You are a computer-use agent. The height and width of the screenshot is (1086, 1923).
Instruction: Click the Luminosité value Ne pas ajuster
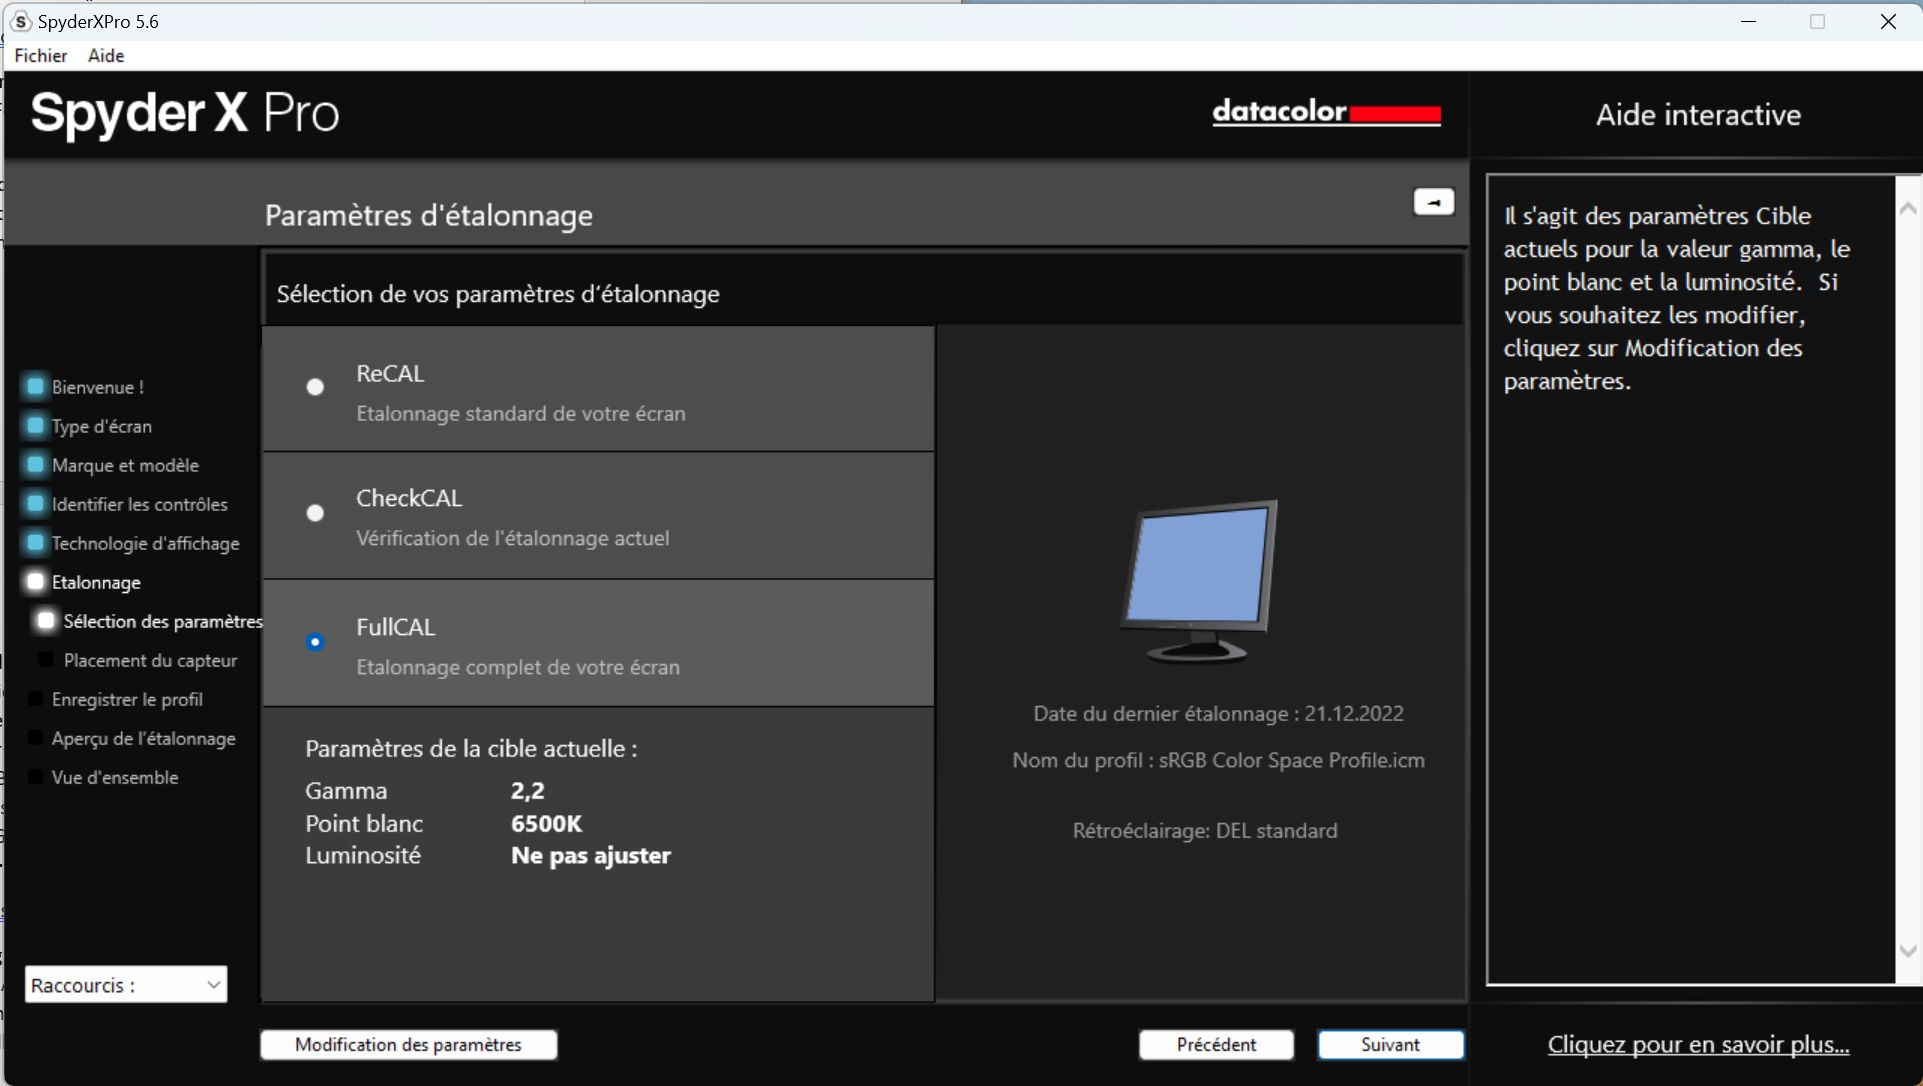click(591, 856)
